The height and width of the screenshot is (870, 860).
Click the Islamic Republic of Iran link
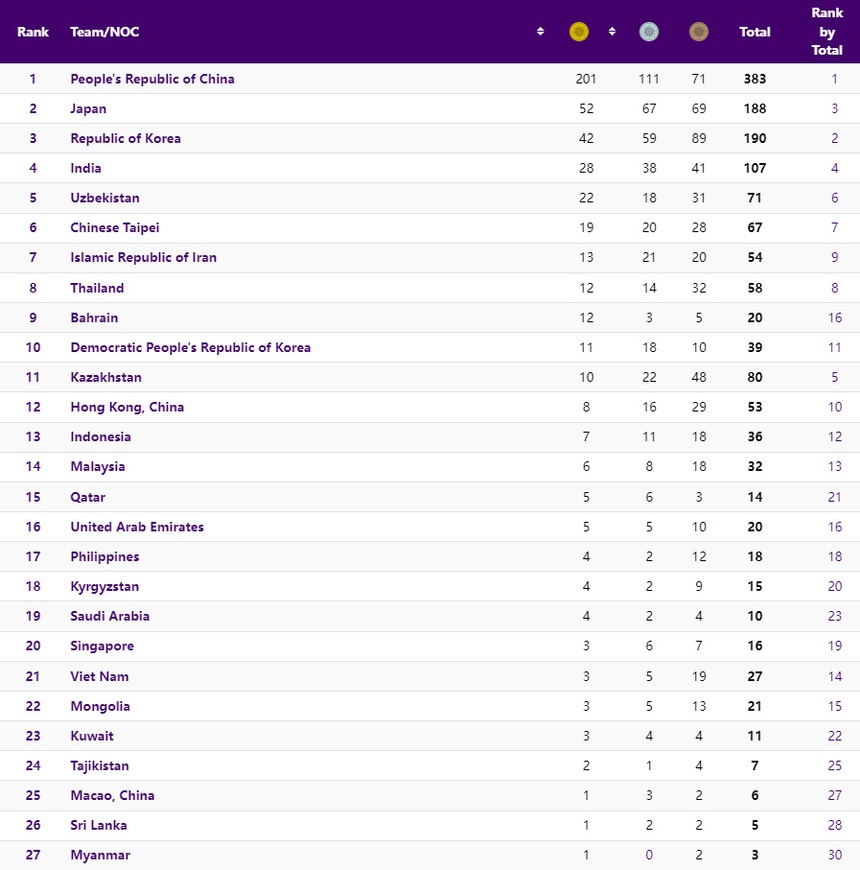click(x=143, y=258)
